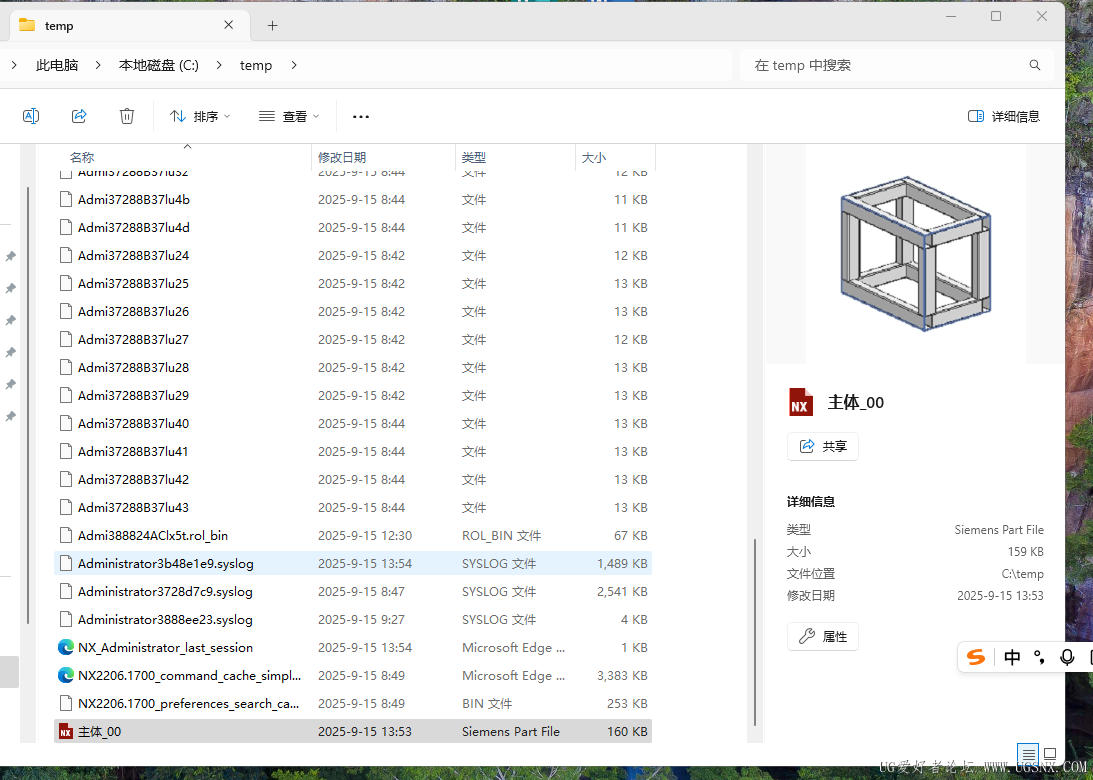Open the 查看 view dropdown
1093x780 pixels.
point(289,116)
